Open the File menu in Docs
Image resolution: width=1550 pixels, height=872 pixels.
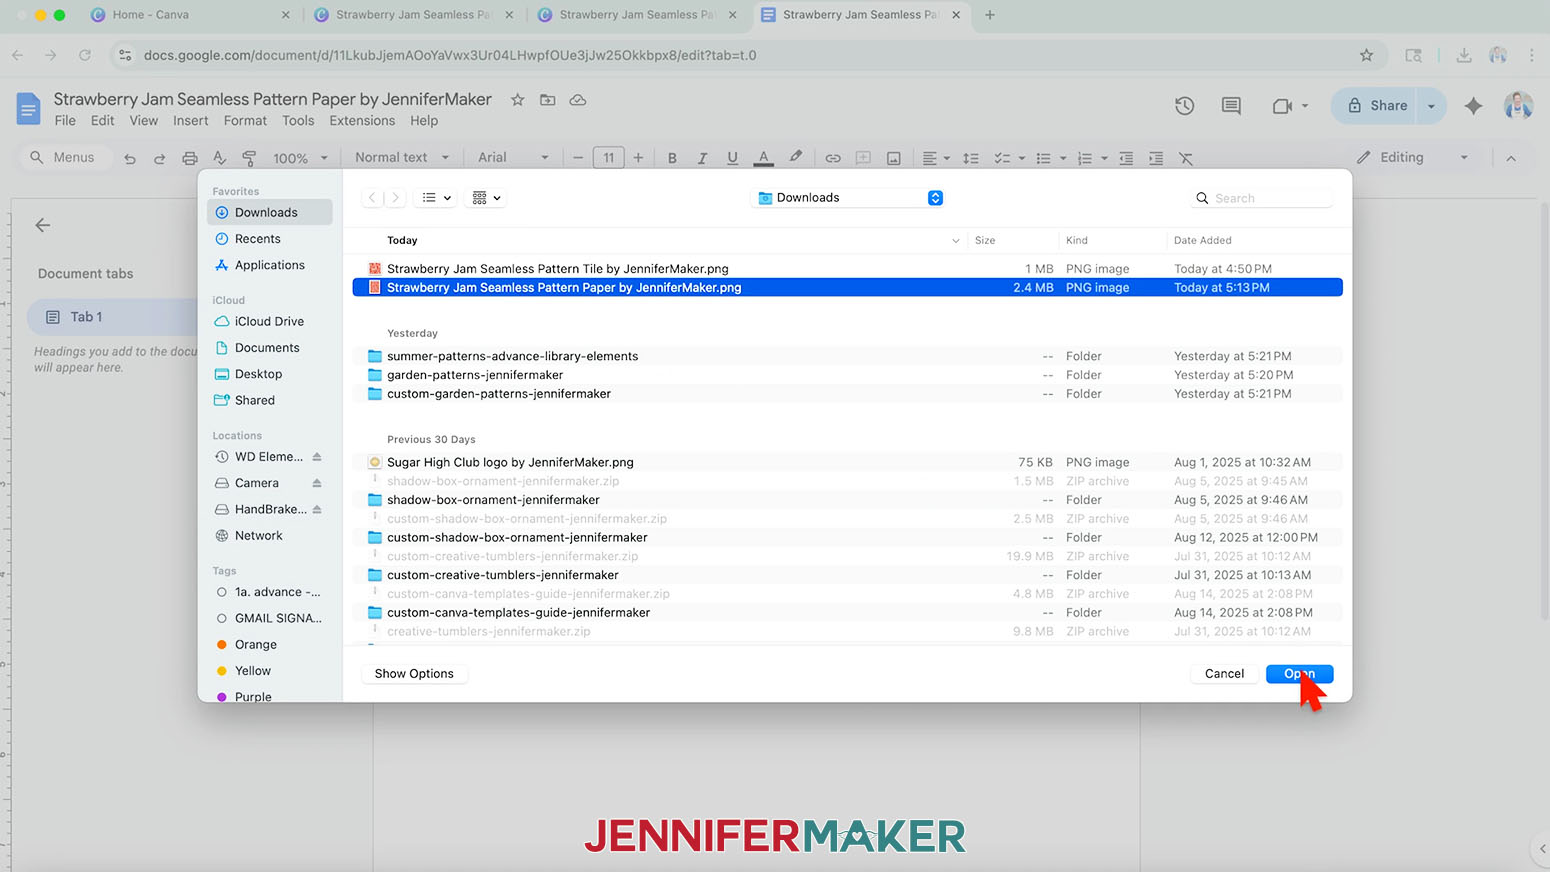[x=65, y=121]
